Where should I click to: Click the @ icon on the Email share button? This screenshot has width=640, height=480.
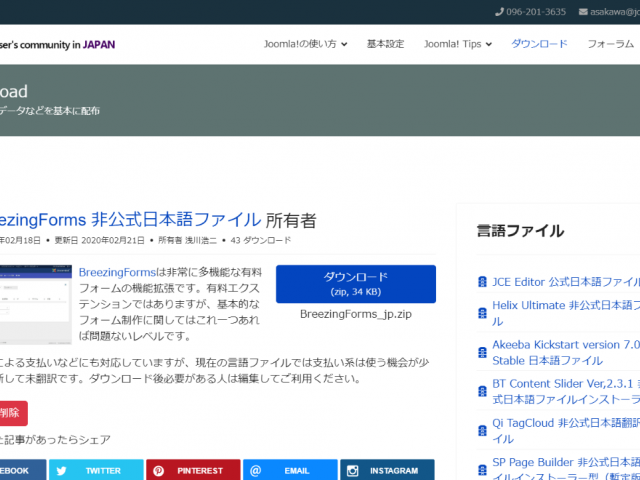click(256, 471)
